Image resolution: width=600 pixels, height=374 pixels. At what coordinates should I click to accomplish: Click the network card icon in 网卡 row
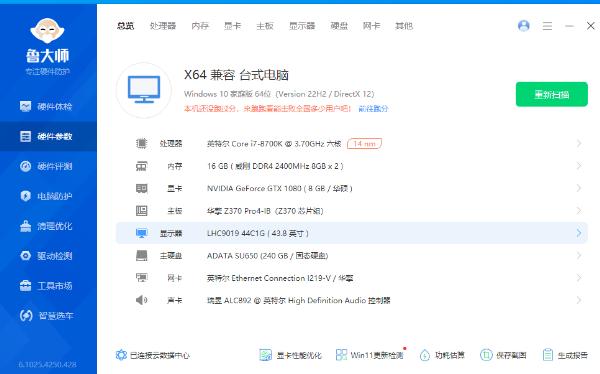point(142,278)
